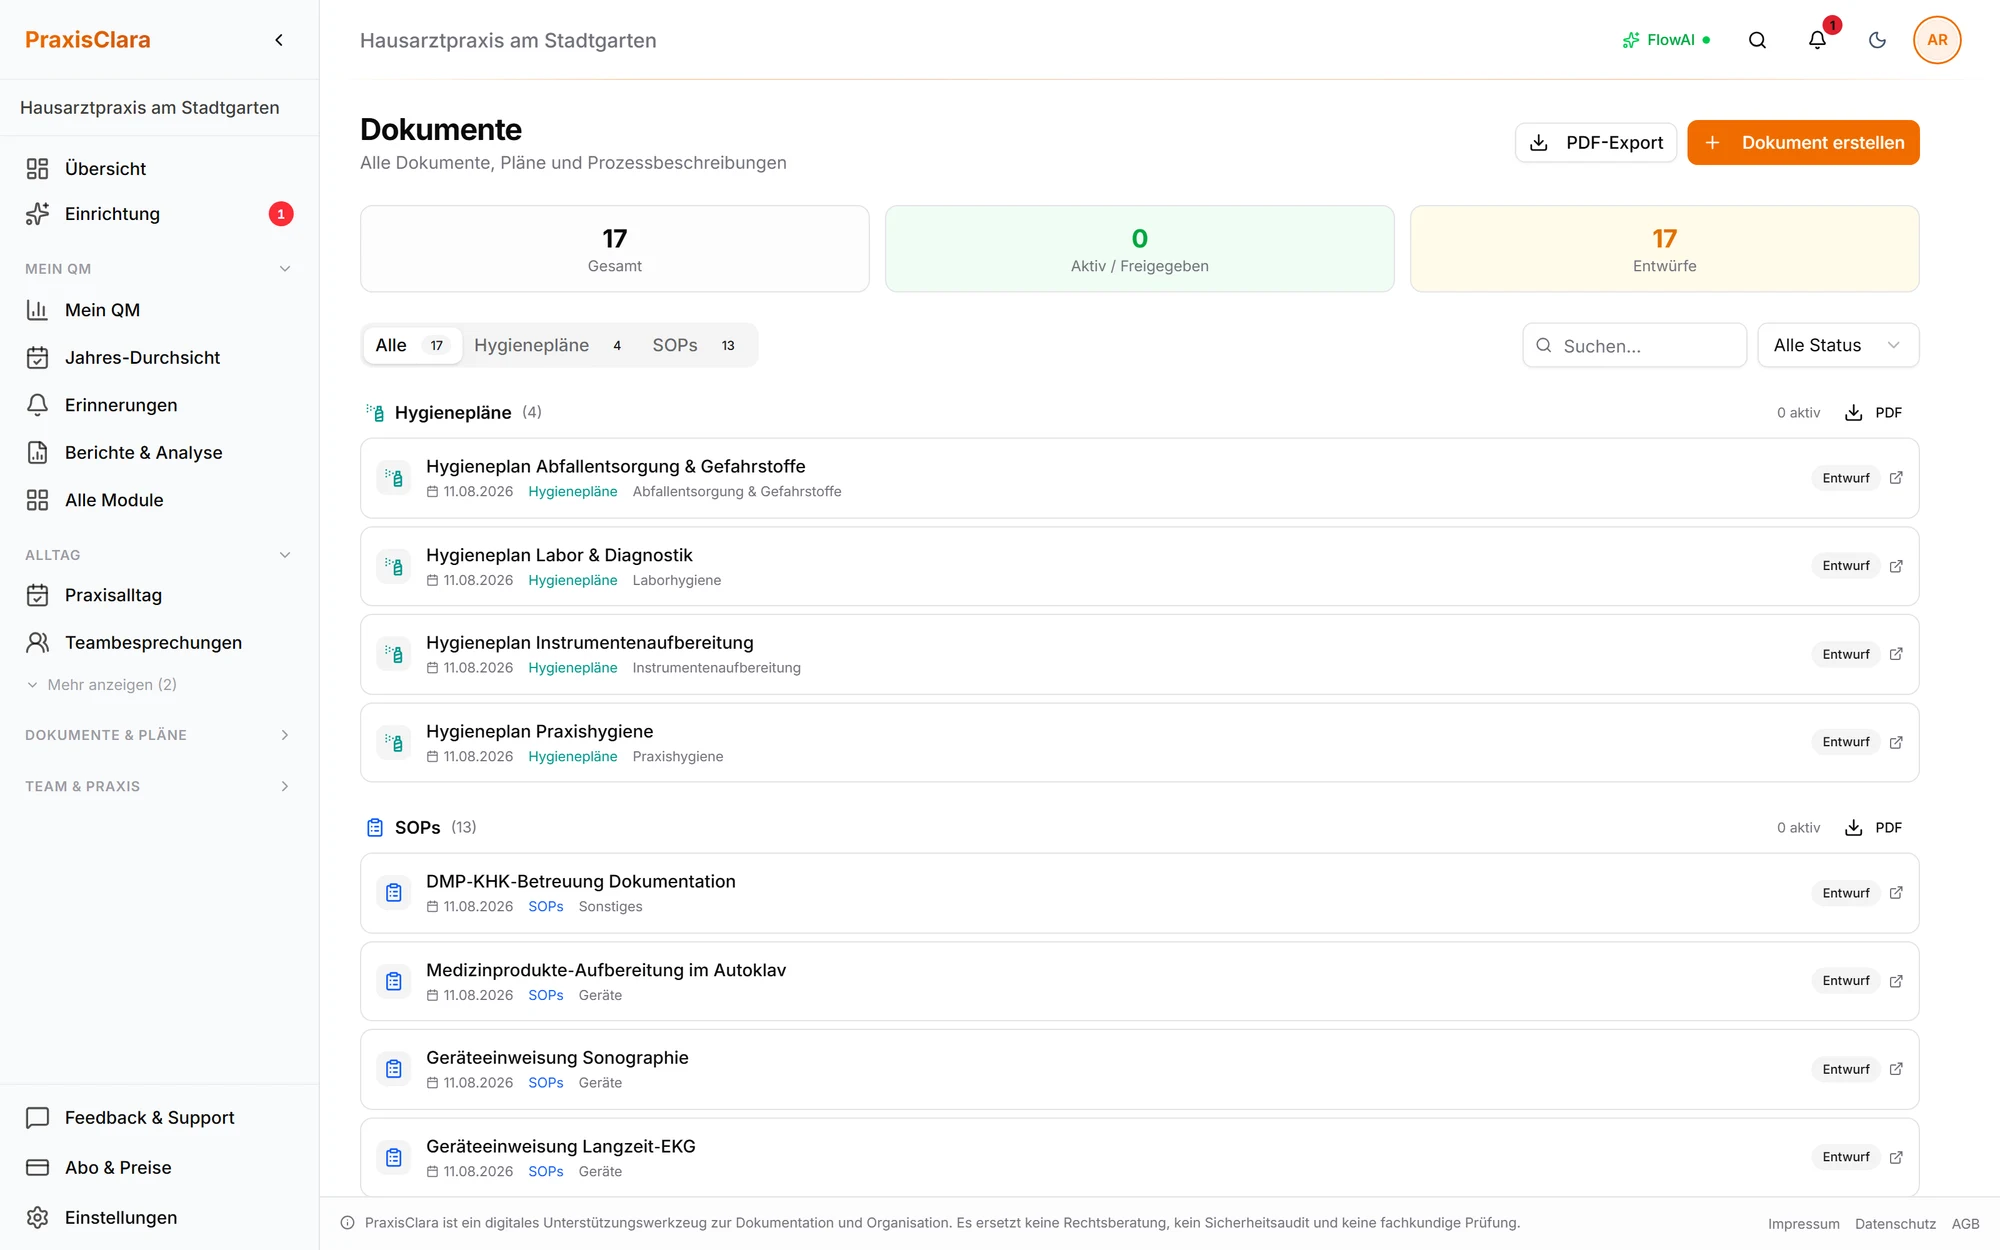The height and width of the screenshot is (1250, 2000).
Task: Click the PDF-Export button
Action: 1596,143
